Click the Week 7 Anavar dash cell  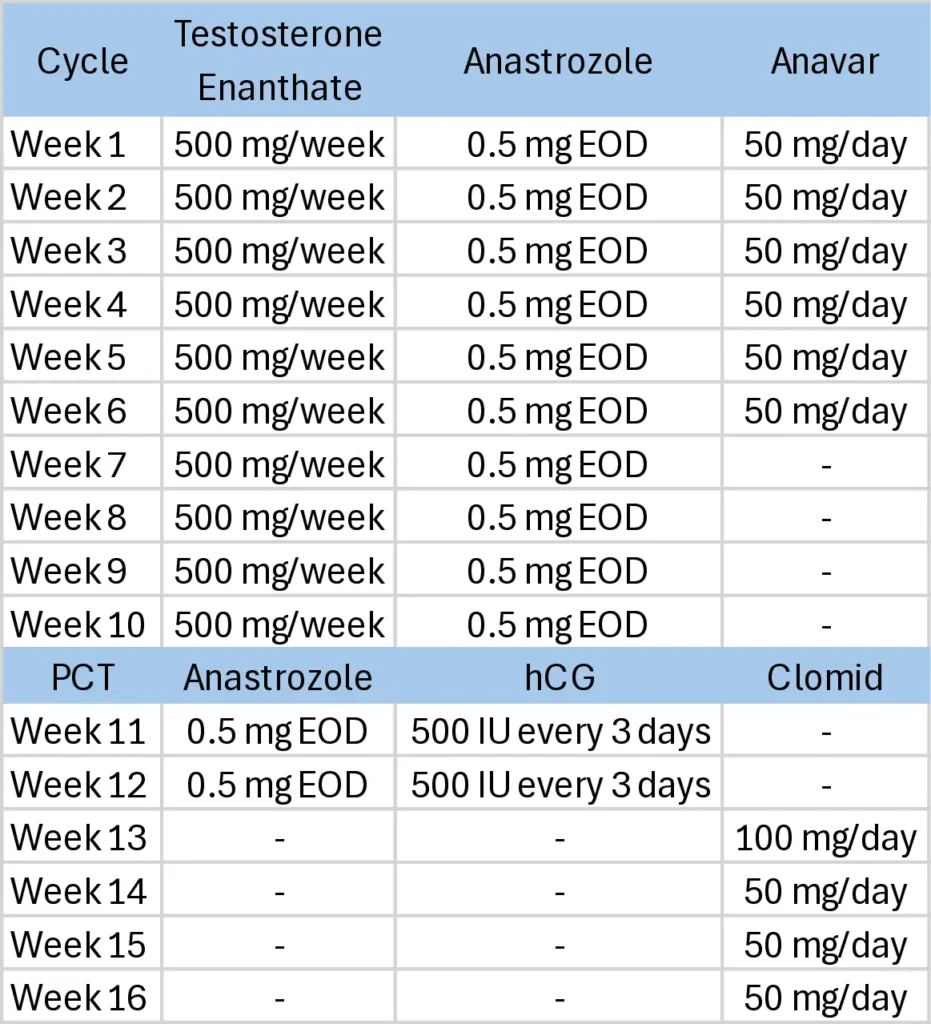click(x=825, y=464)
